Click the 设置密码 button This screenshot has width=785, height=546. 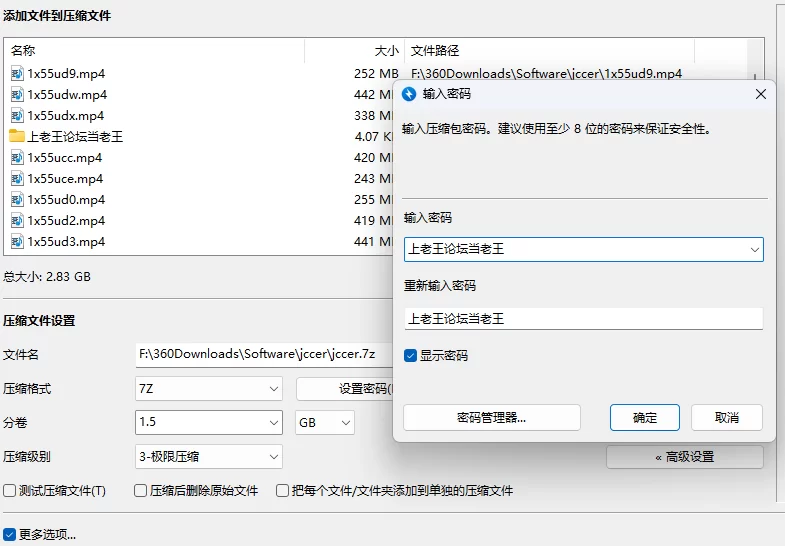point(345,389)
